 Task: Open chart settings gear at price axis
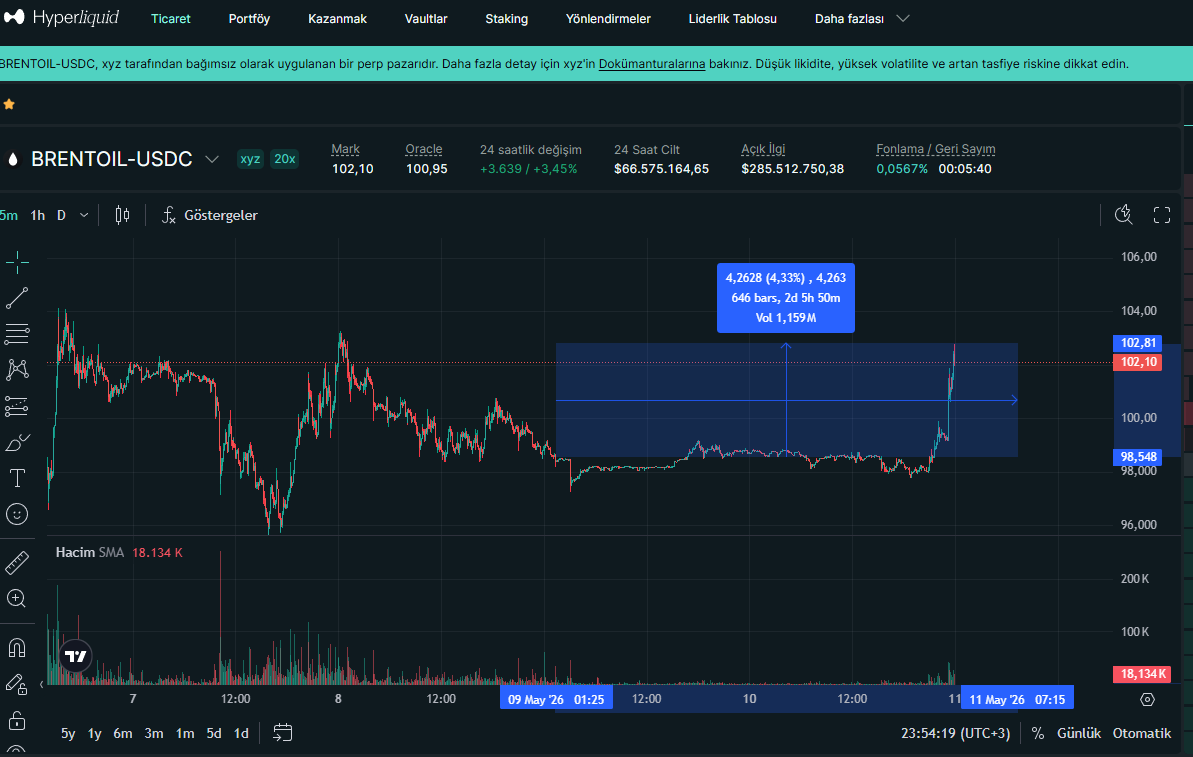click(x=1147, y=699)
